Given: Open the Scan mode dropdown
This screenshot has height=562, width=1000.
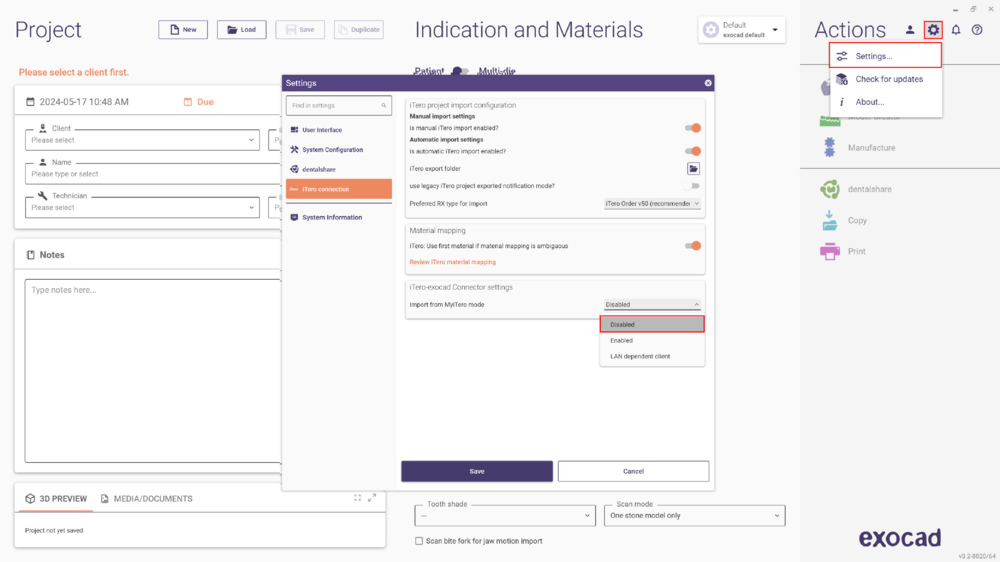Looking at the screenshot, I should (x=695, y=515).
